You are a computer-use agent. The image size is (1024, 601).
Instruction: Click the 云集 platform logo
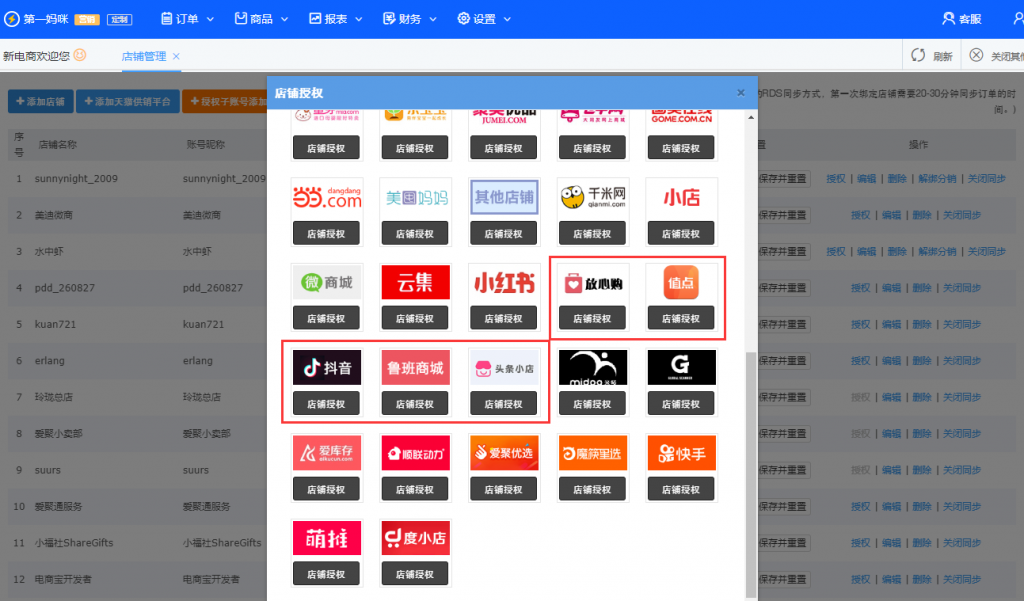[x=415, y=282]
